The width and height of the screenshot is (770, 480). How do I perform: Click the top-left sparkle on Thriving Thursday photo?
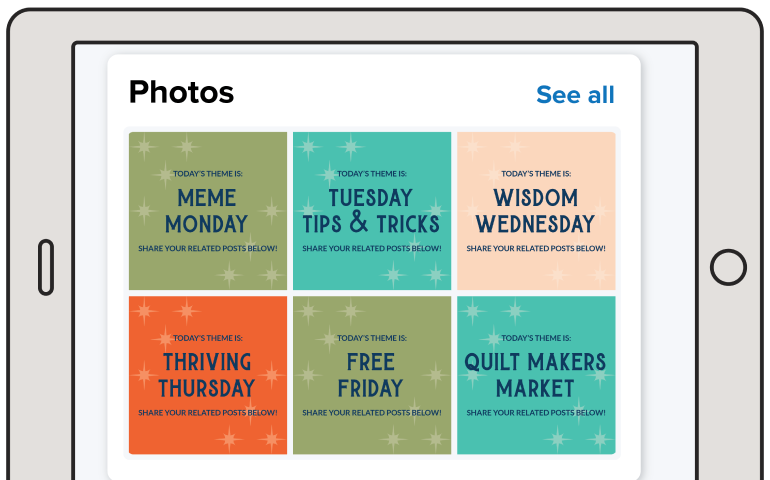[x=144, y=311]
